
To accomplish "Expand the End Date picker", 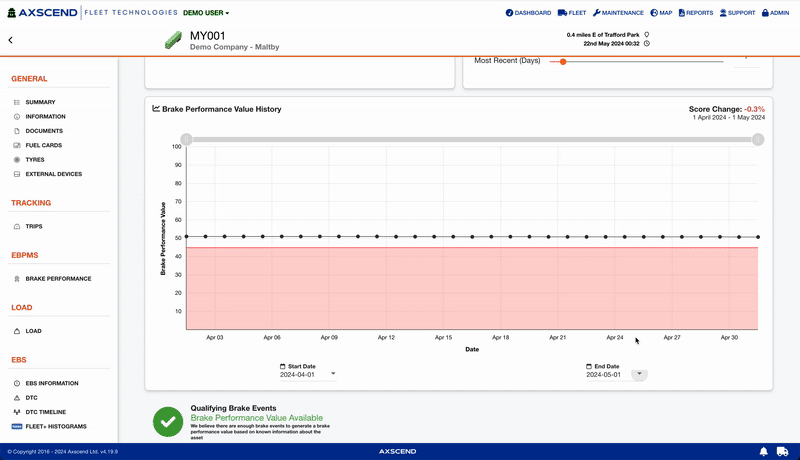I will coord(639,374).
